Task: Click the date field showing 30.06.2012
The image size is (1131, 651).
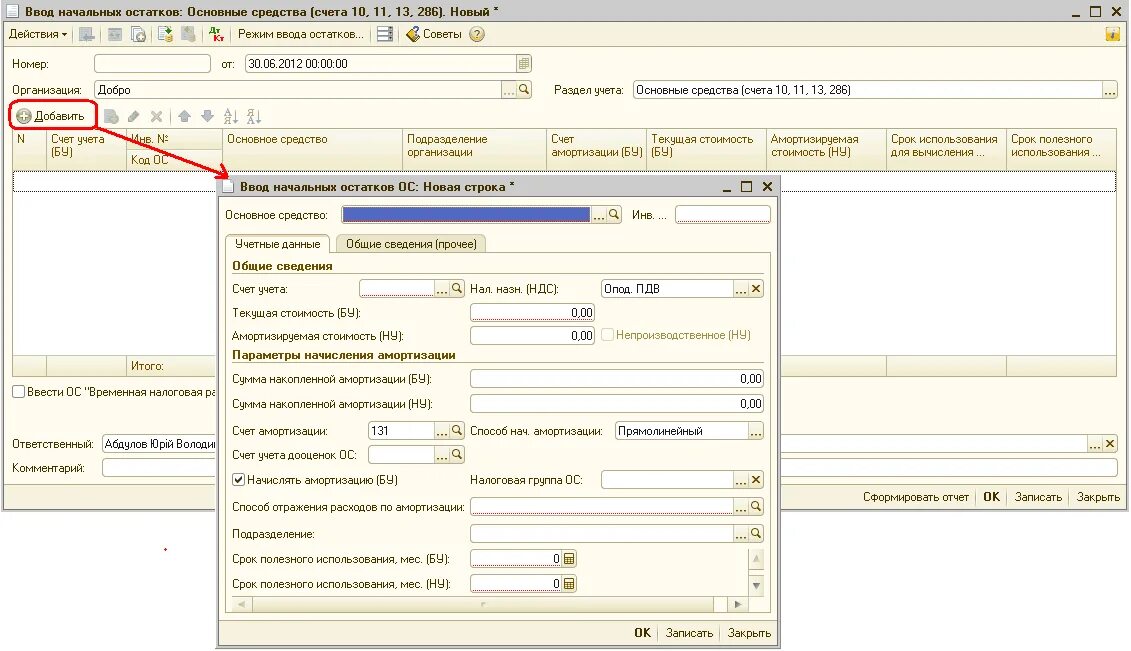Action: pos(381,63)
